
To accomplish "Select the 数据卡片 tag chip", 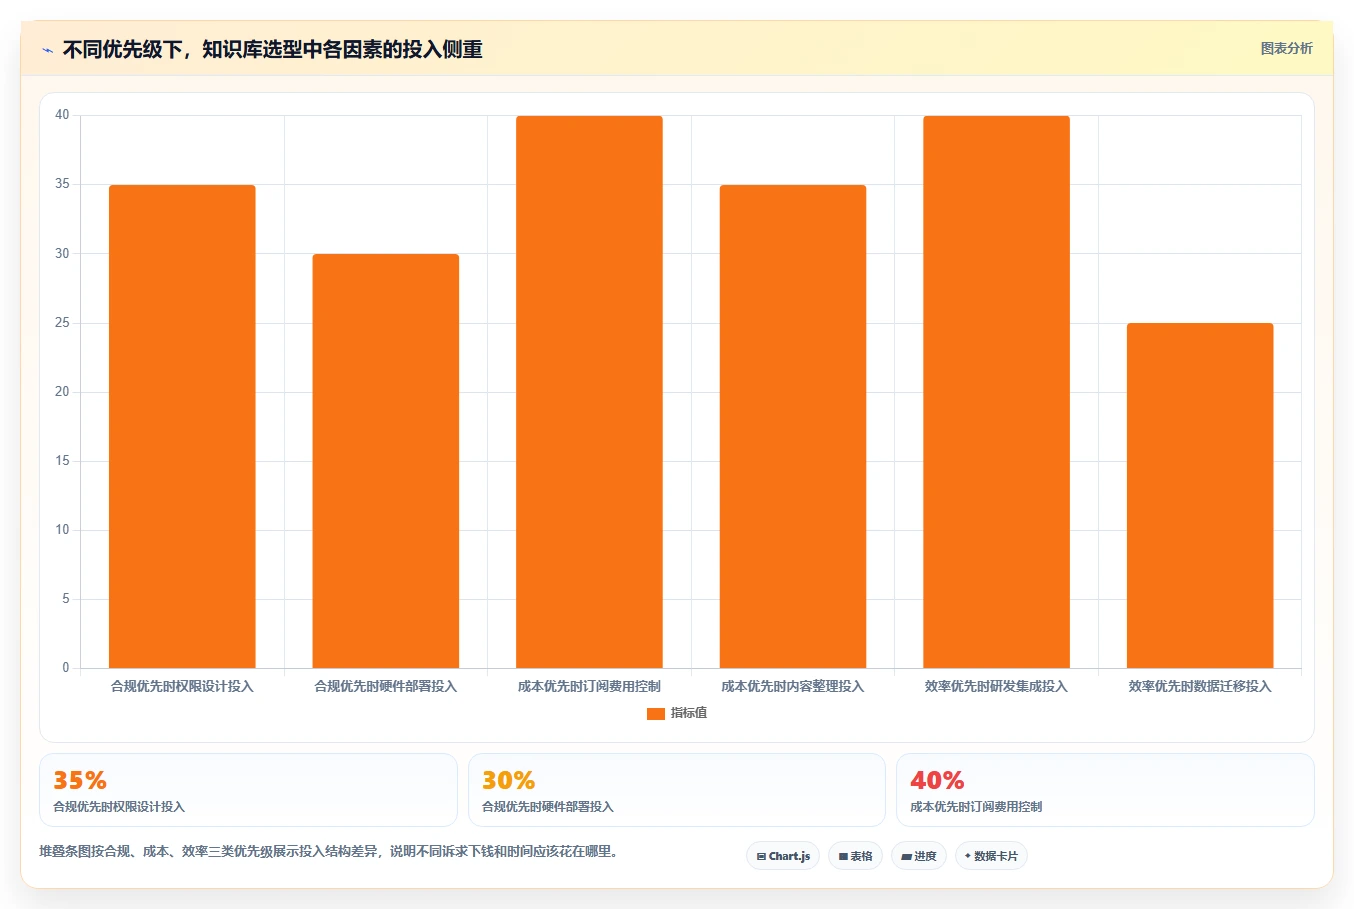I will (x=991, y=856).
